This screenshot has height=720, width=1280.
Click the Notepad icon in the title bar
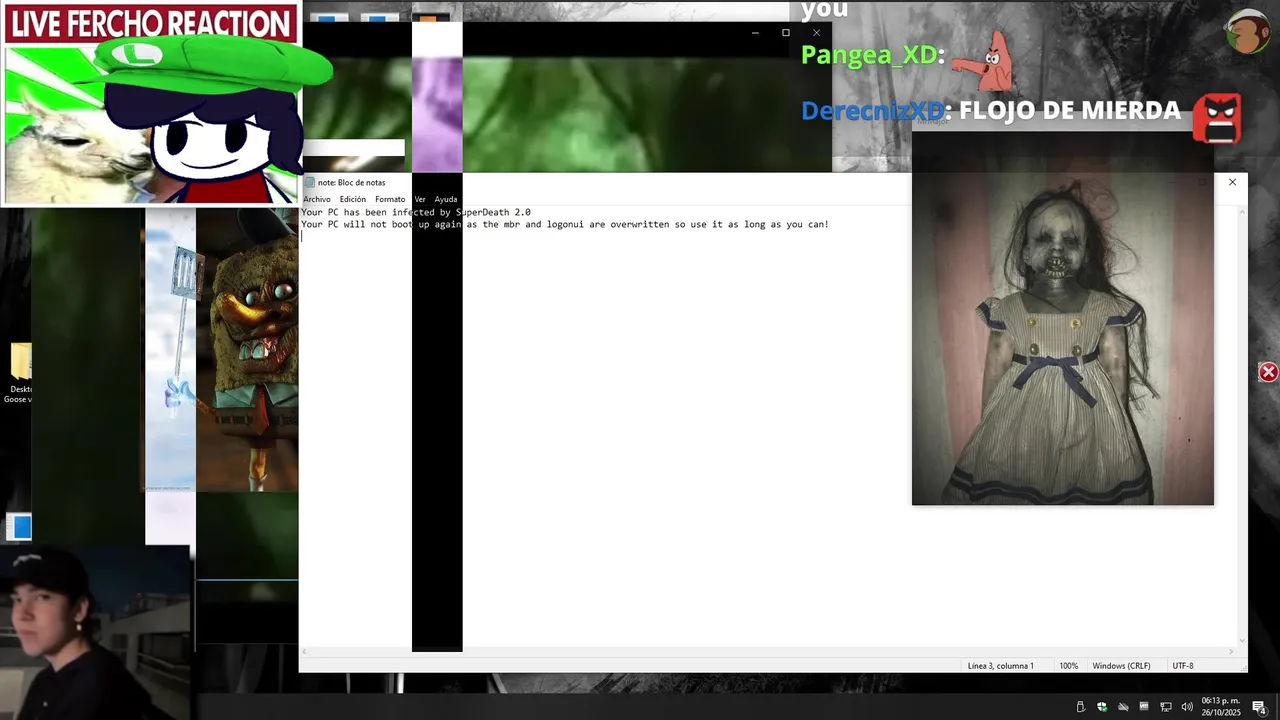pyautogui.click(x=309, y=183)
